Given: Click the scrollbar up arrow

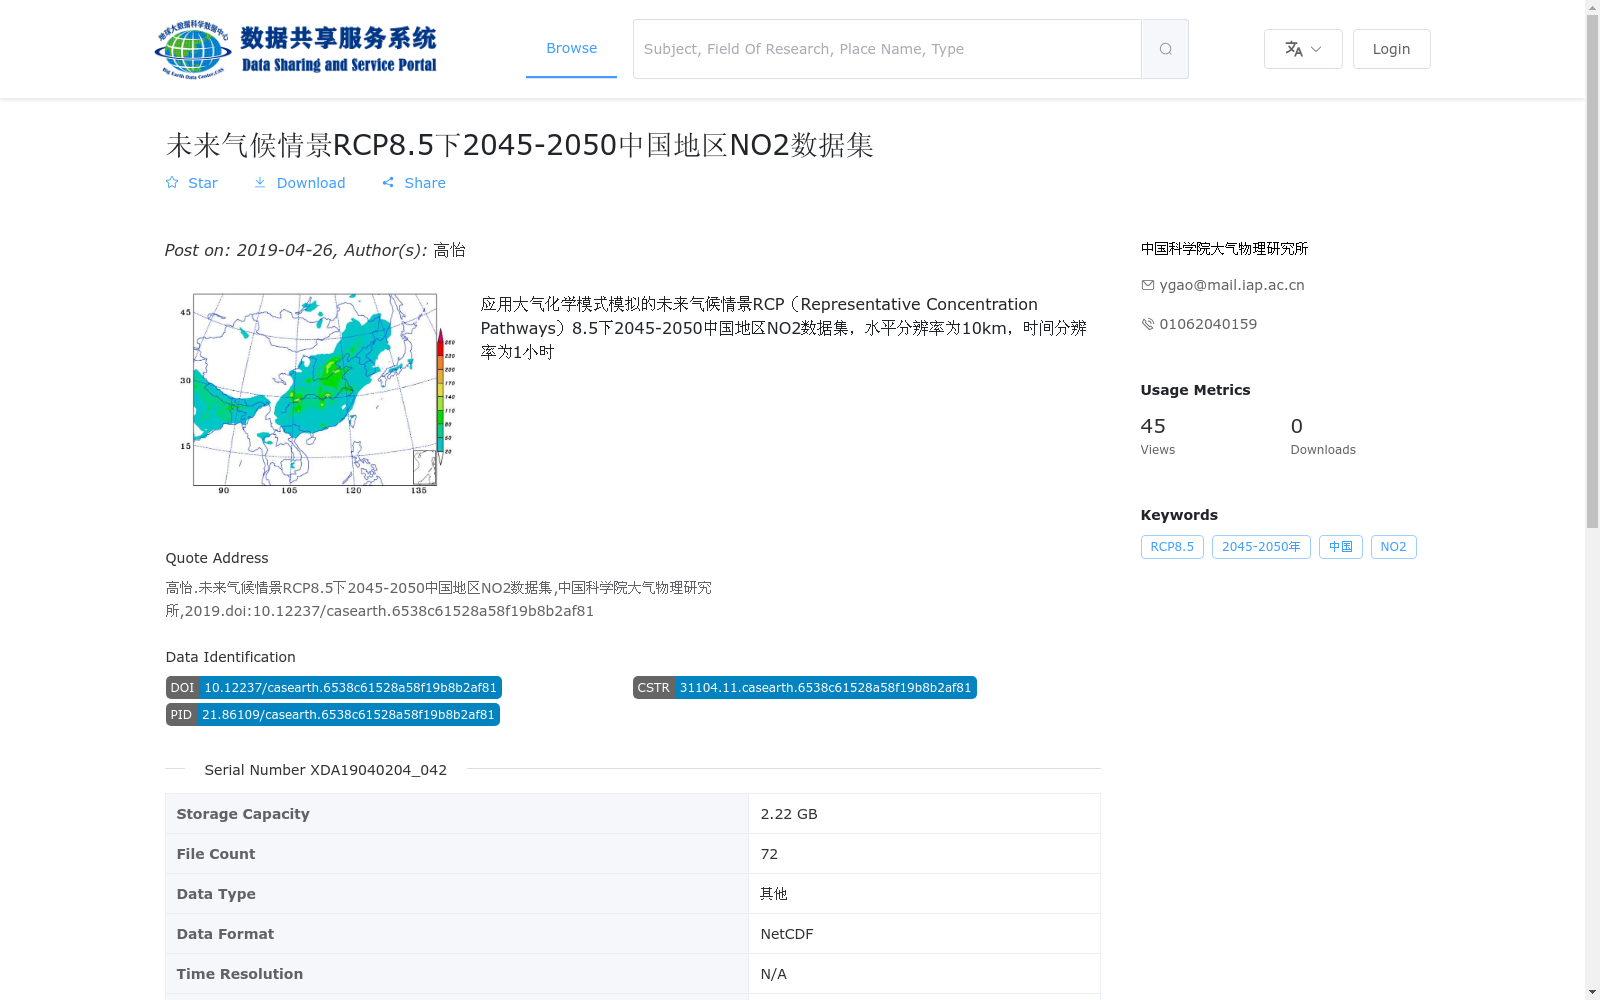Looking at the screenshot, I should (1592, 7).
